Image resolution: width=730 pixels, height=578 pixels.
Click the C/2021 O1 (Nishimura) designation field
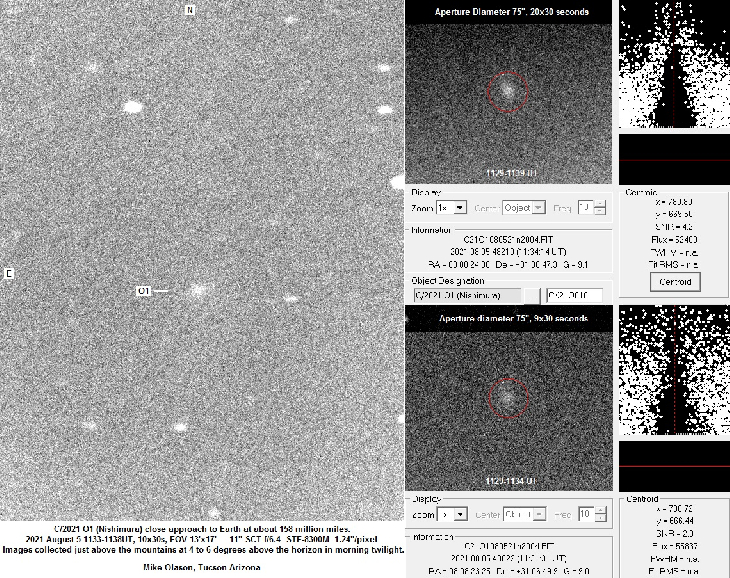point(465,295)
